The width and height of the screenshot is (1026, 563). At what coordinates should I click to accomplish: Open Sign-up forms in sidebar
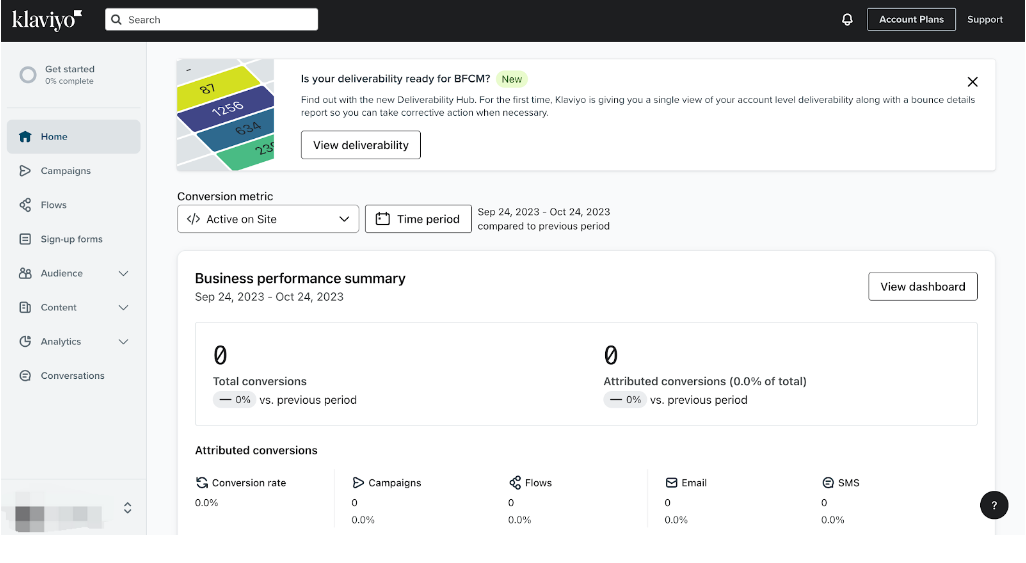click(x=73, y=239)
